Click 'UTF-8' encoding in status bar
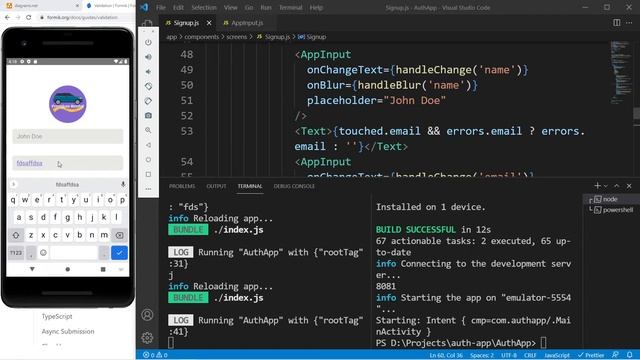640x360 pixels. (509, 355)
